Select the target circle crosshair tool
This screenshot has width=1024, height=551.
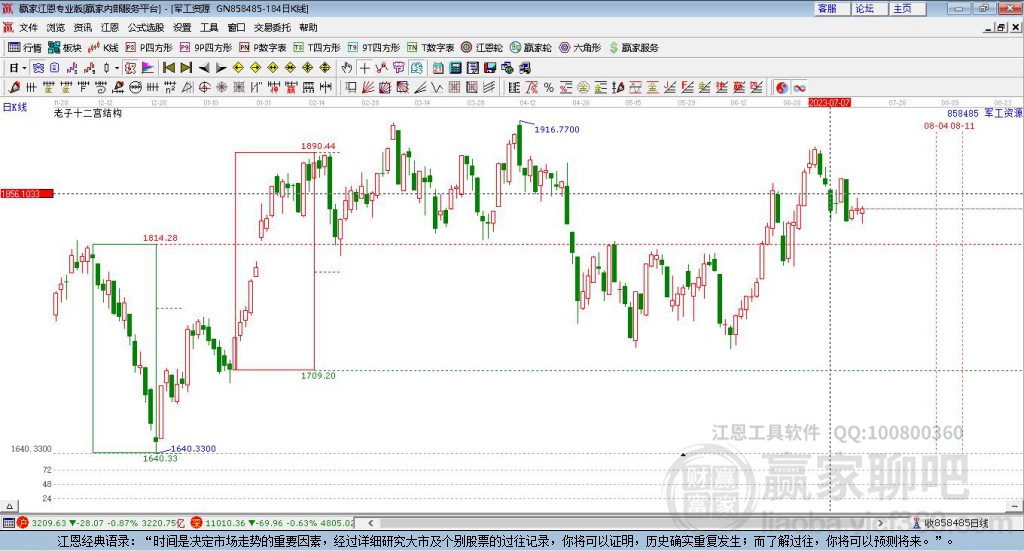point(204,87)
